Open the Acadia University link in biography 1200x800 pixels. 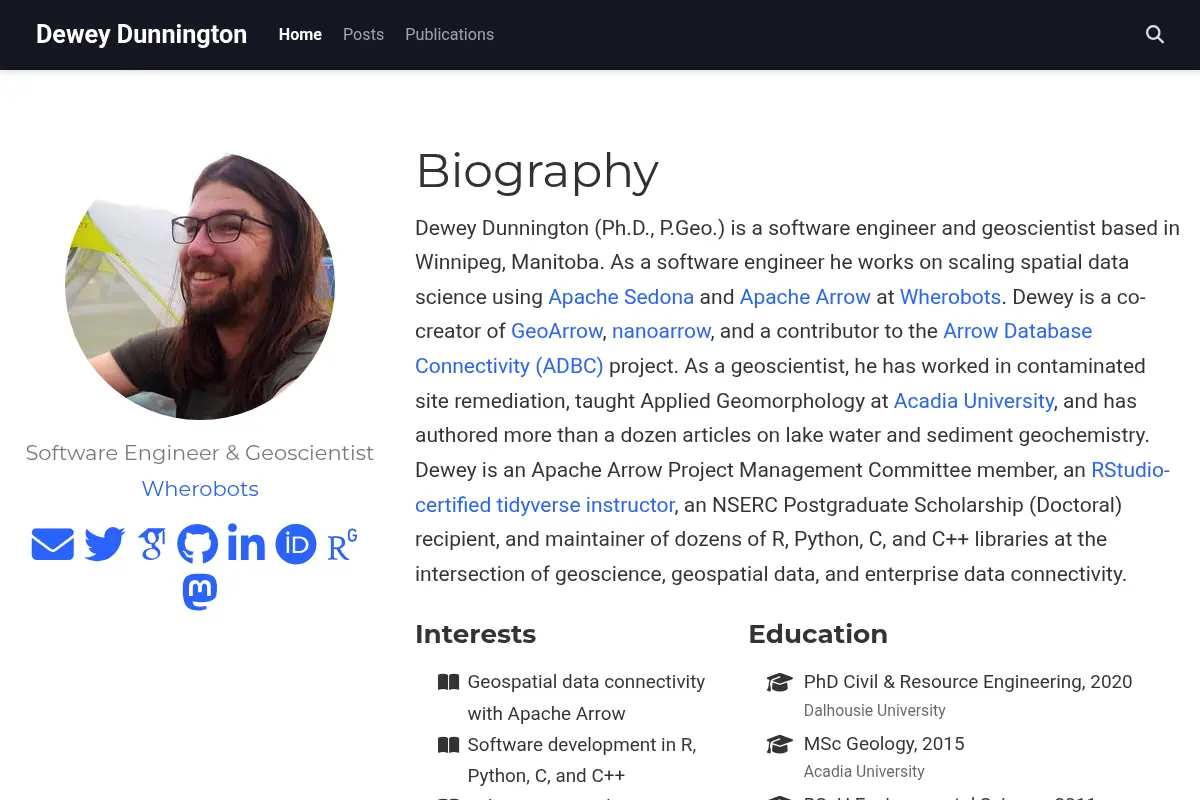tap(974, 401)
